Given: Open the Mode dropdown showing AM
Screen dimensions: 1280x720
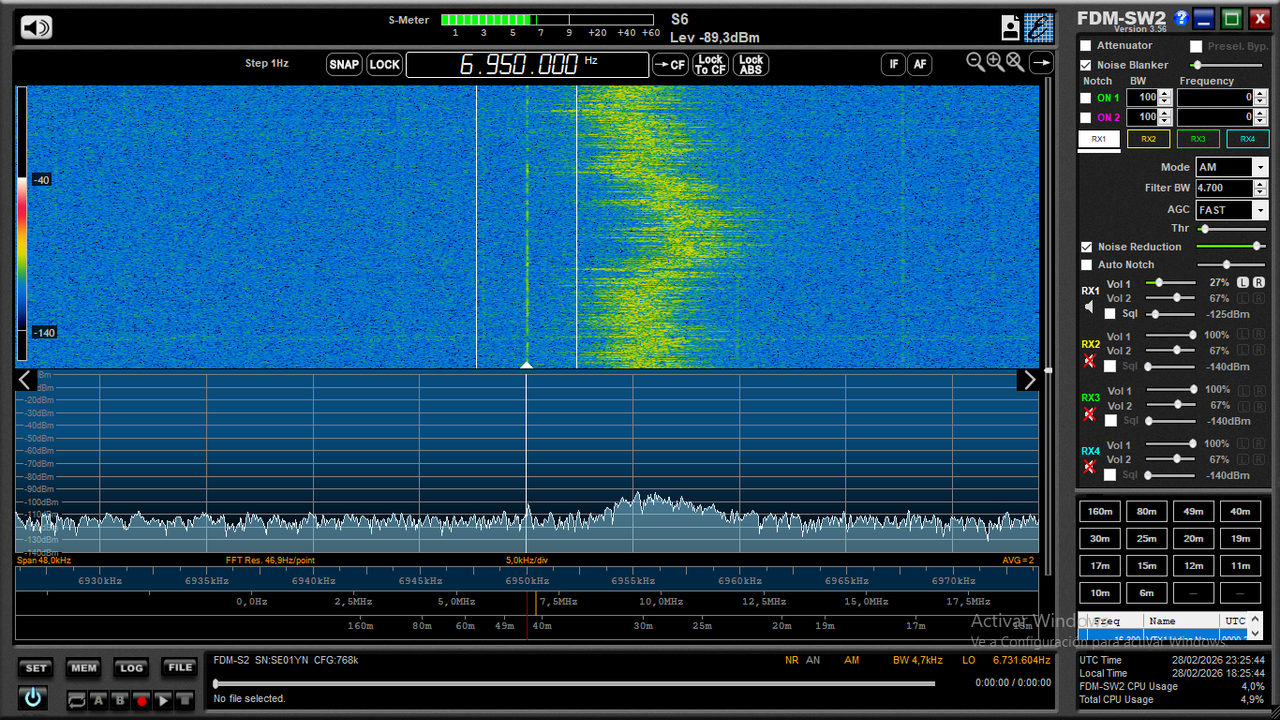Looking at the screenshot, I should [1260, 168].
